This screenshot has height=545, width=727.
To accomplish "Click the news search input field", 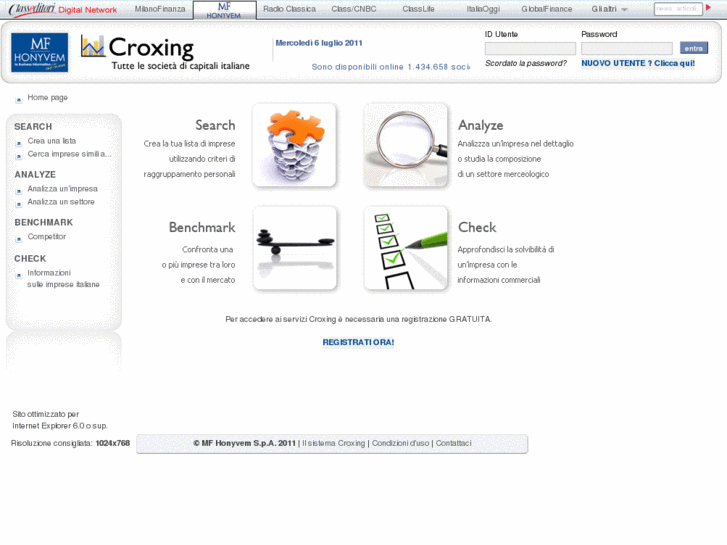I will click(x=678, y=9).
